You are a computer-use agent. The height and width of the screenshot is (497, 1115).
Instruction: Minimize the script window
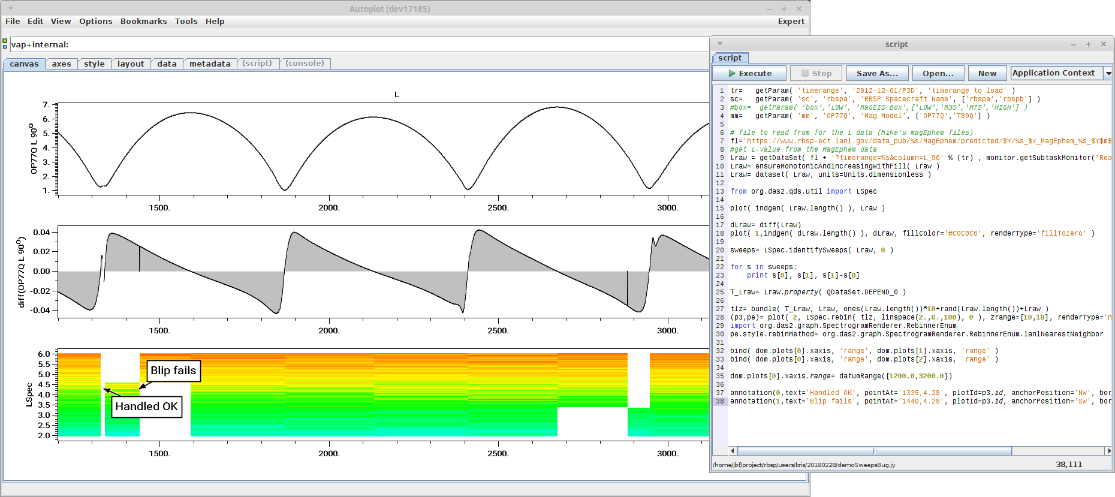tap(1071, 45)
